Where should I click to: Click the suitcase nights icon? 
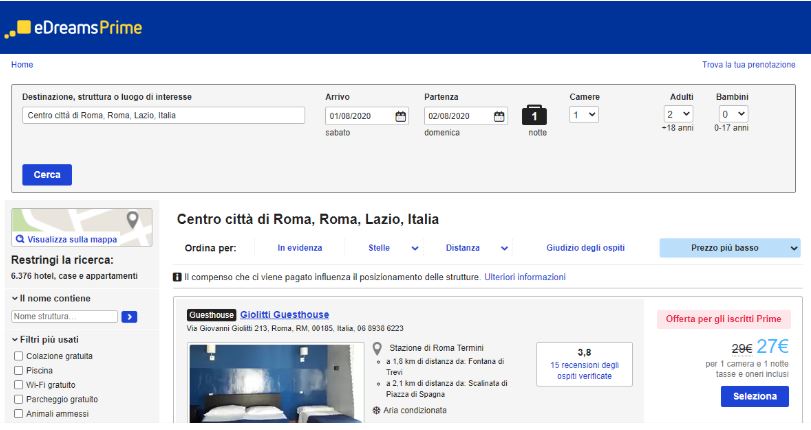point(537,116)
